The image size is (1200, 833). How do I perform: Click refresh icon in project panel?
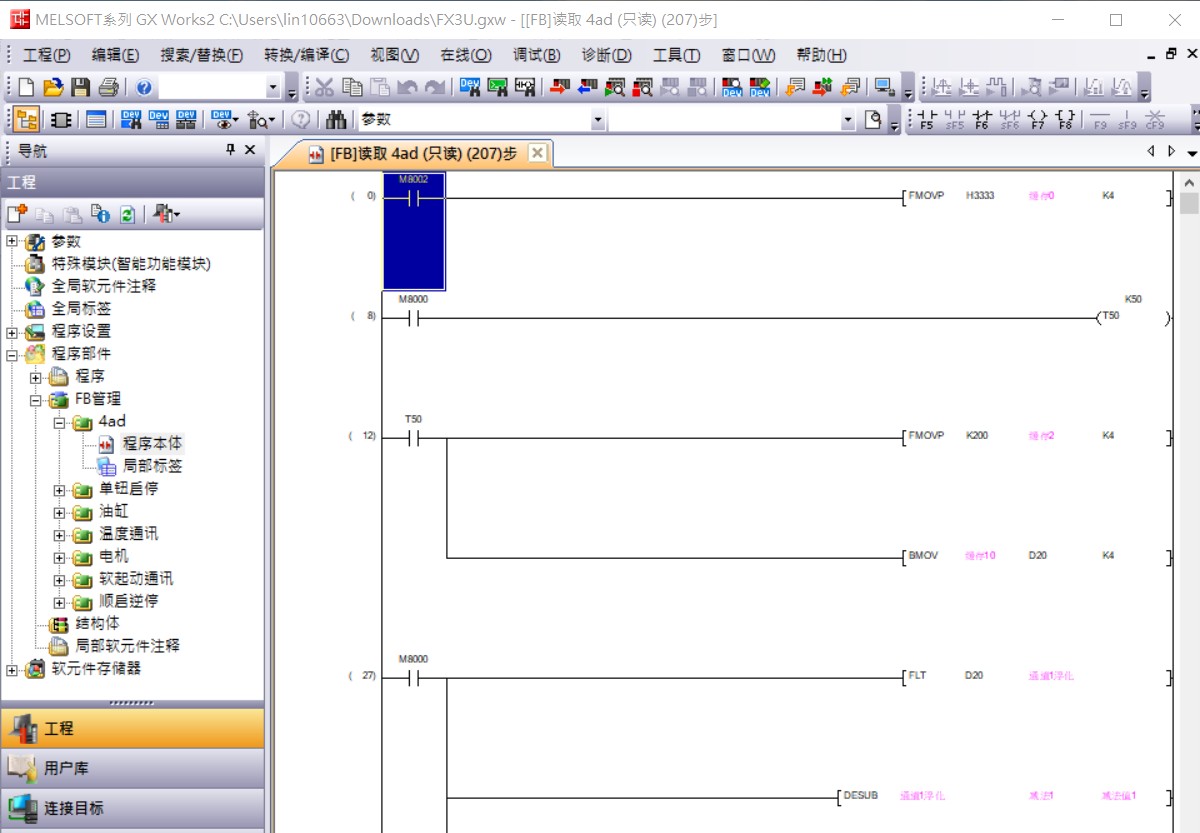[128, 214]
